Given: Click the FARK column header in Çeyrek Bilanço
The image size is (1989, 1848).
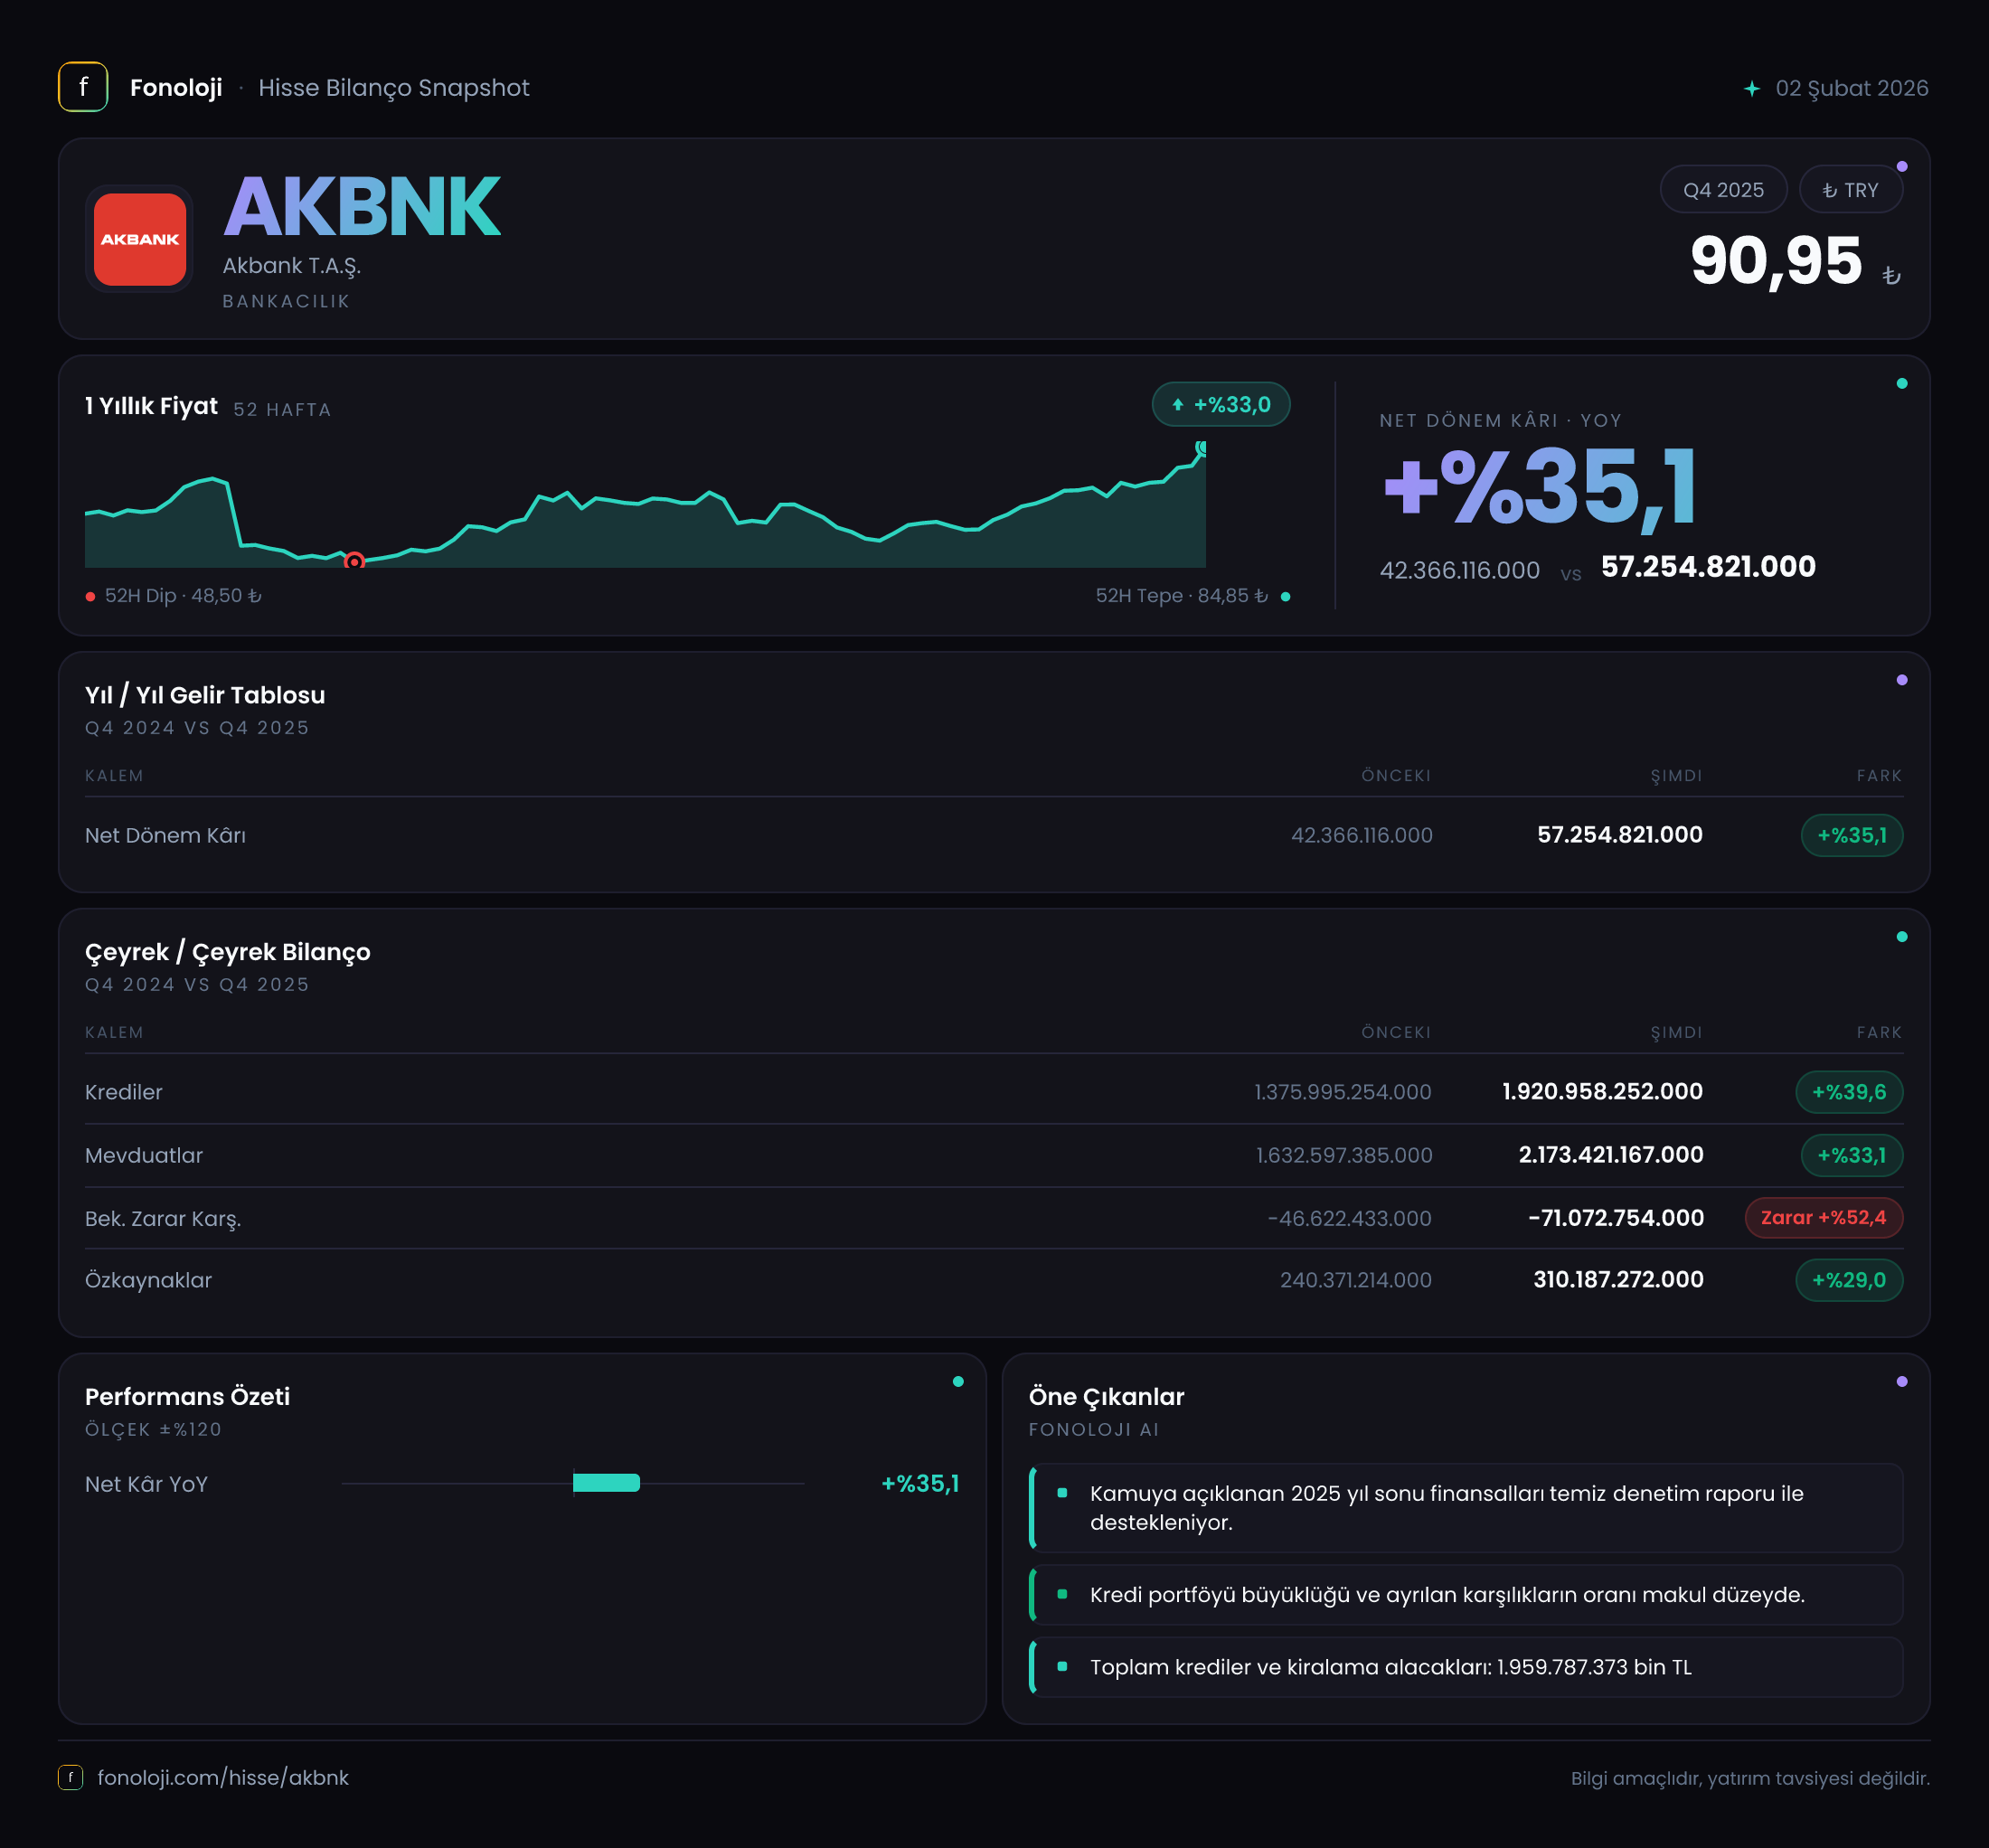Looking at the screenshot, I should click(1879, 1032).
